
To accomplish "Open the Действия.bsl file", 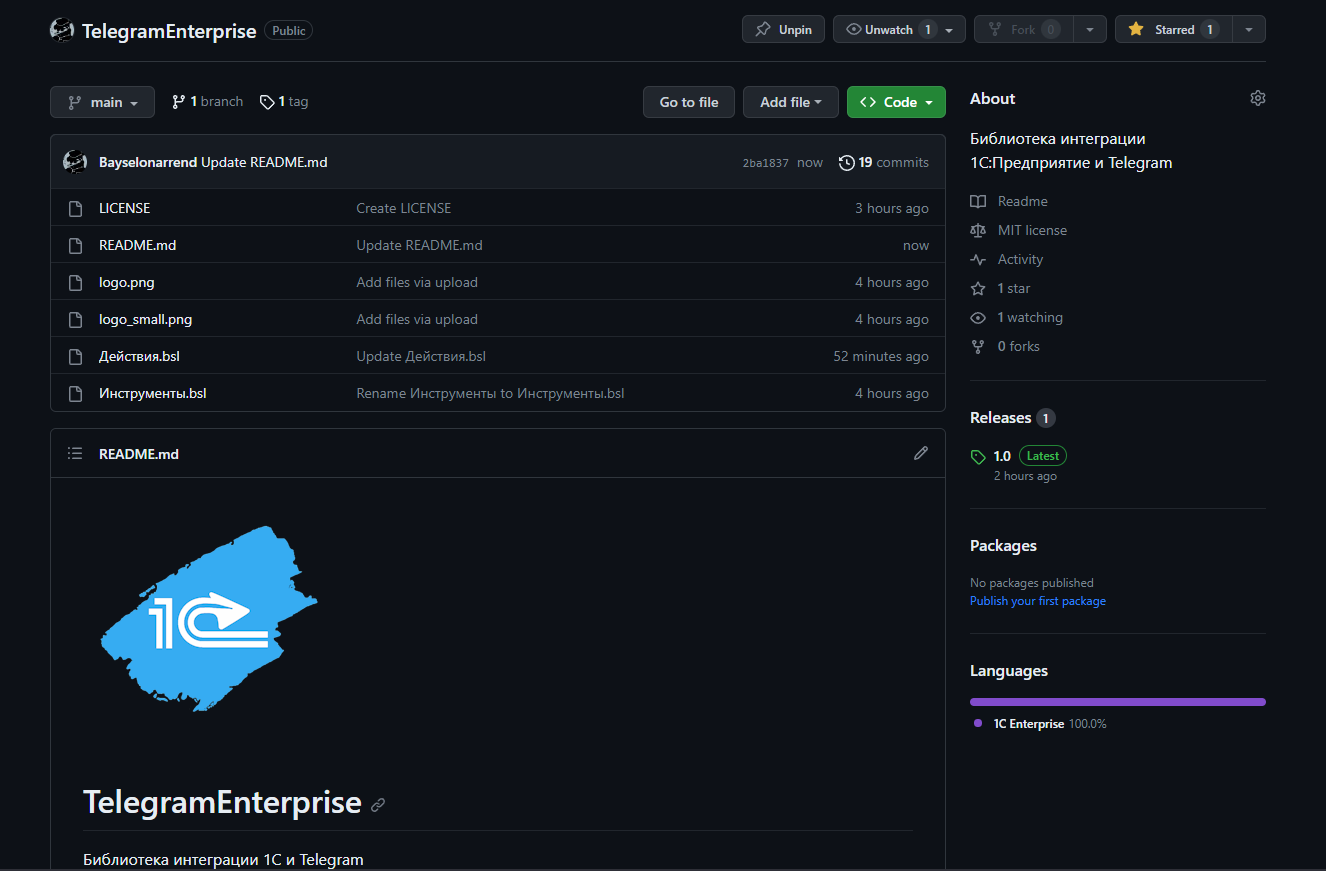I will (x=139, y=356).
